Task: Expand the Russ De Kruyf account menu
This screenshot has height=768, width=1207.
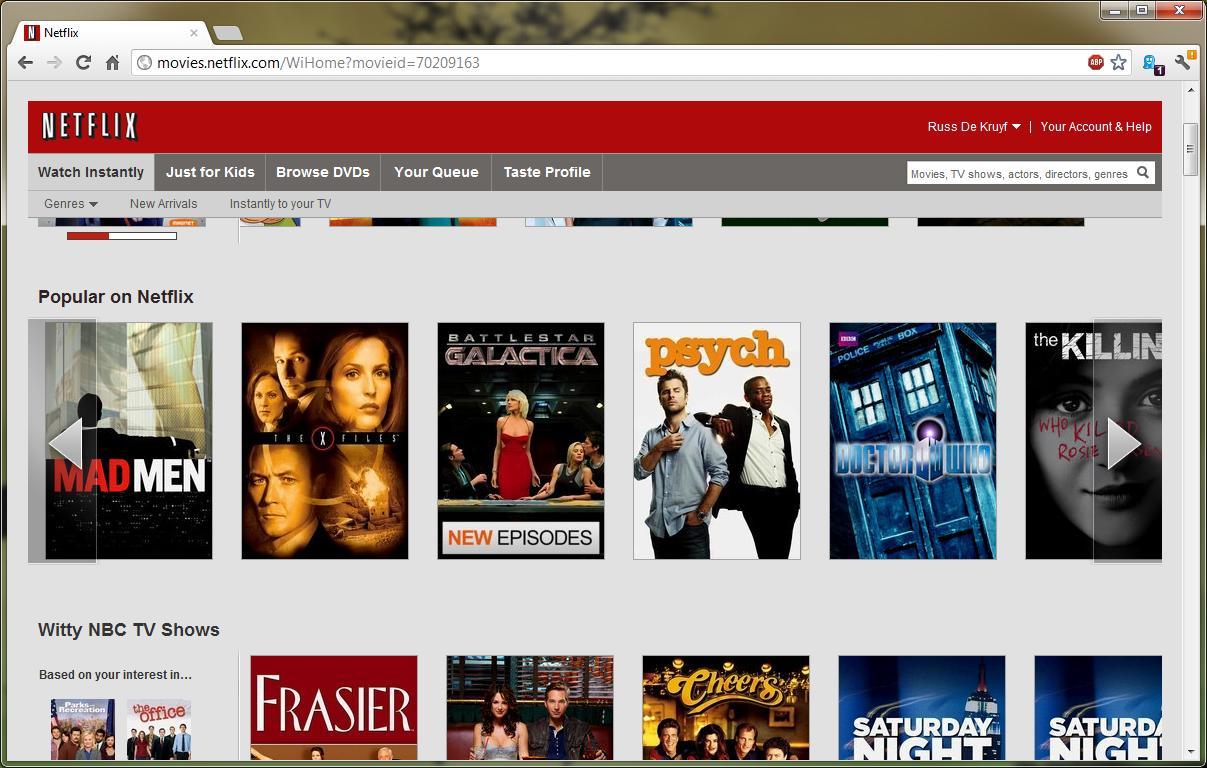Action: 971,126
